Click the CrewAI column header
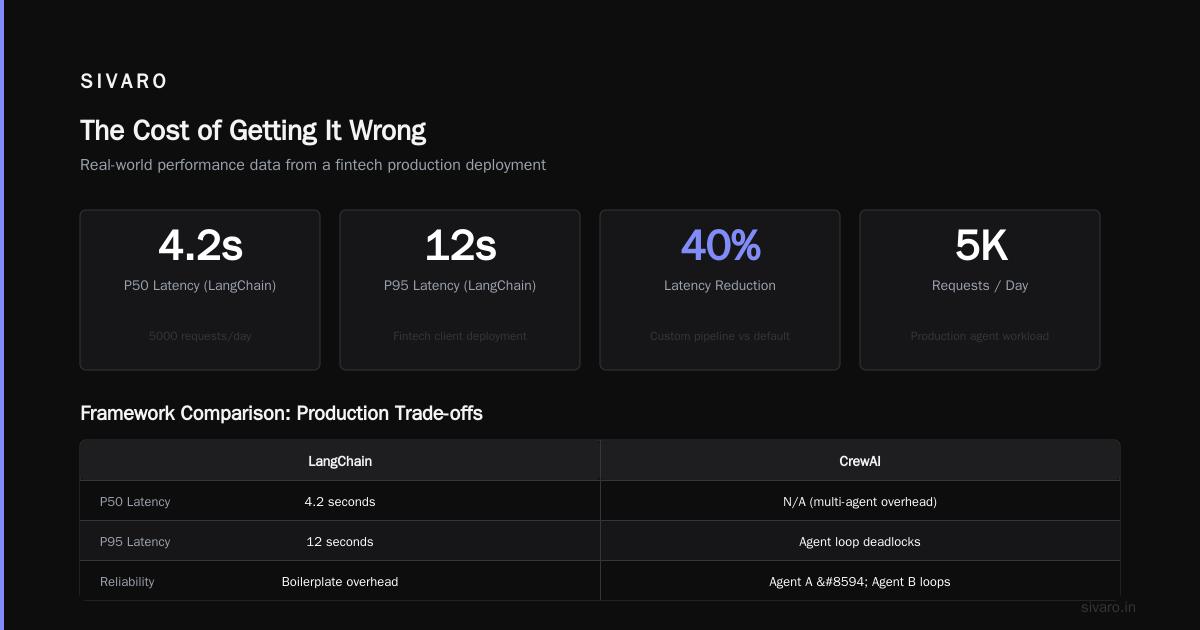1200x630 pixels. coord(860,461)
